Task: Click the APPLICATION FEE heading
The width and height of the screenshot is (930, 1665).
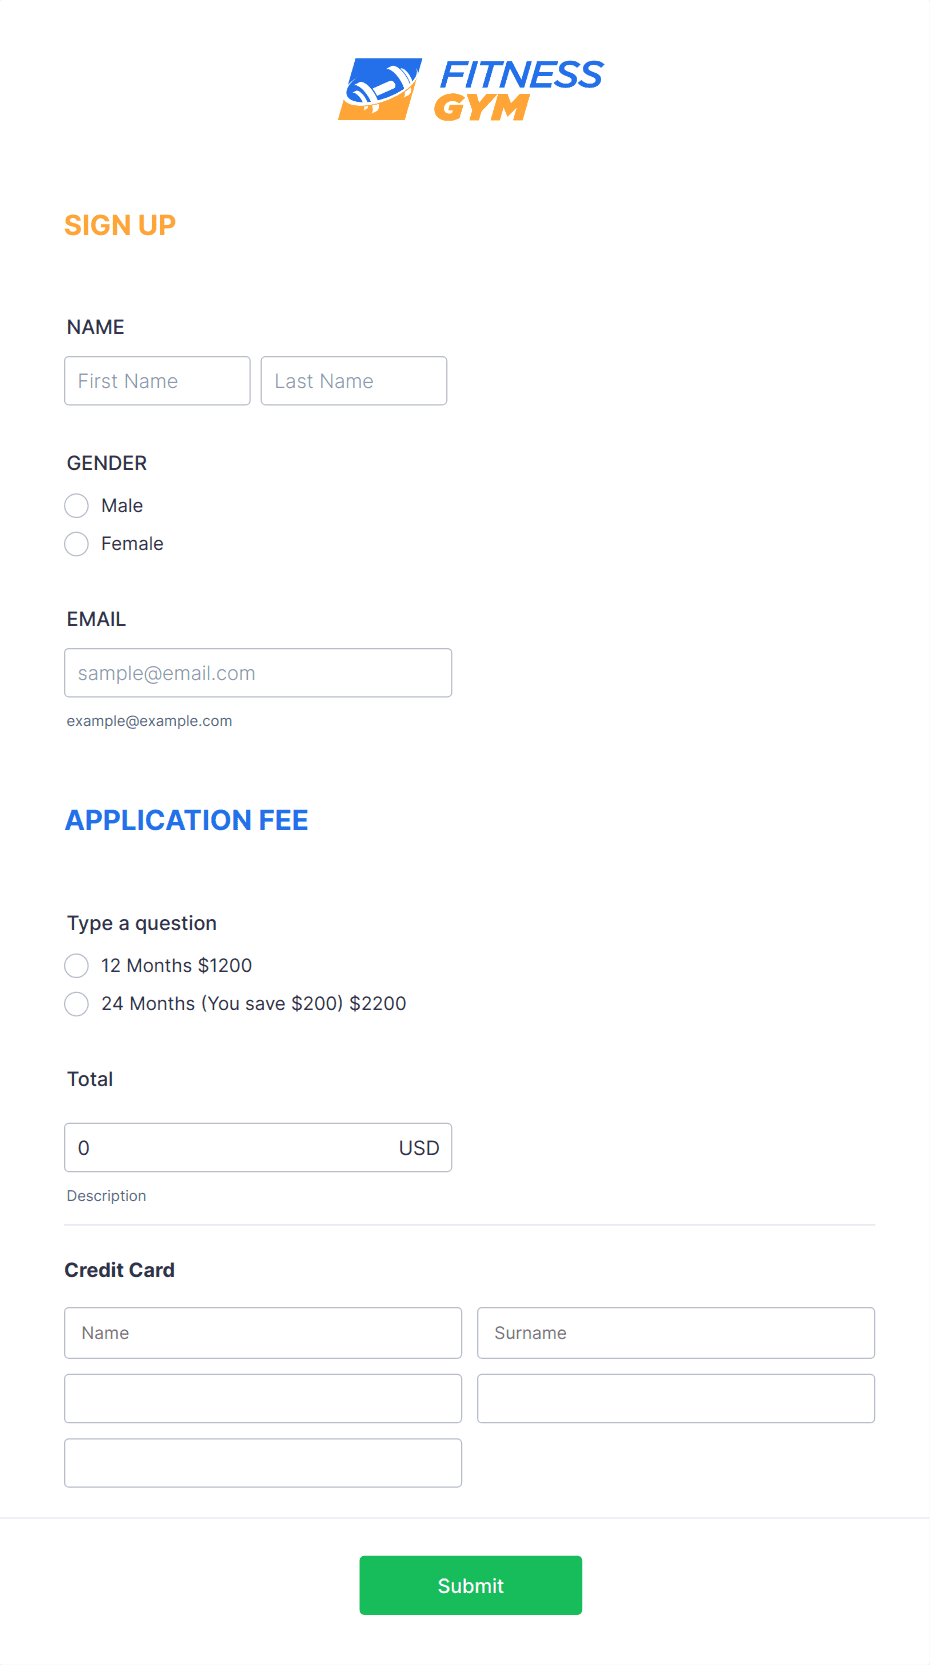Action: click(x=187, y=821)
